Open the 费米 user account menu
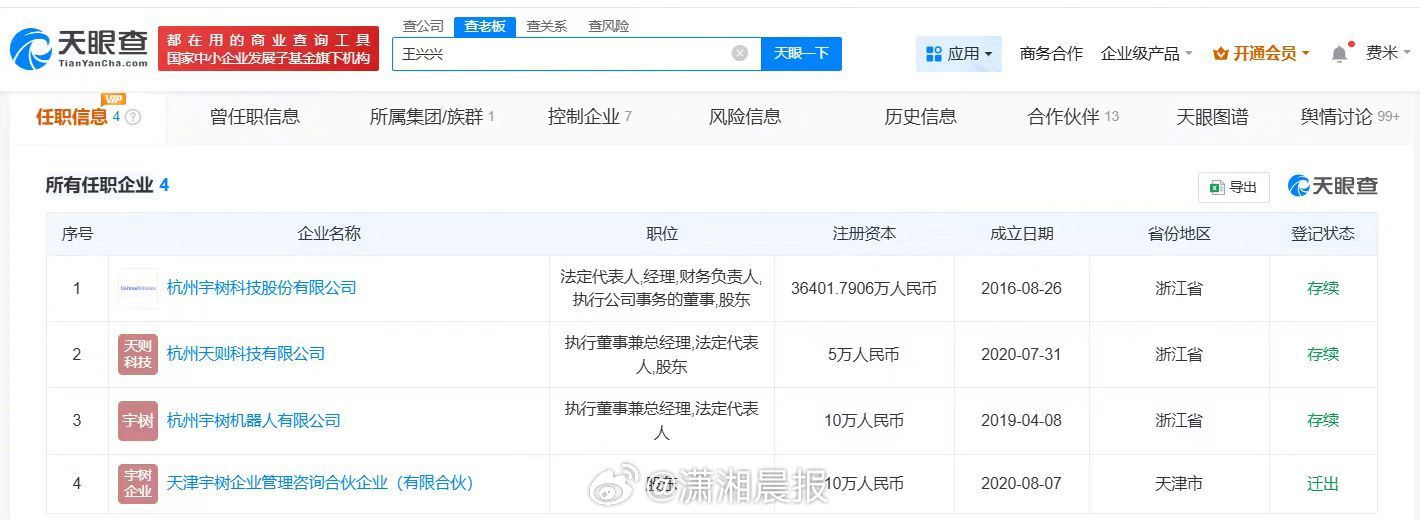Screen dimensions: 1420x520 click(x=1388, y=53)
